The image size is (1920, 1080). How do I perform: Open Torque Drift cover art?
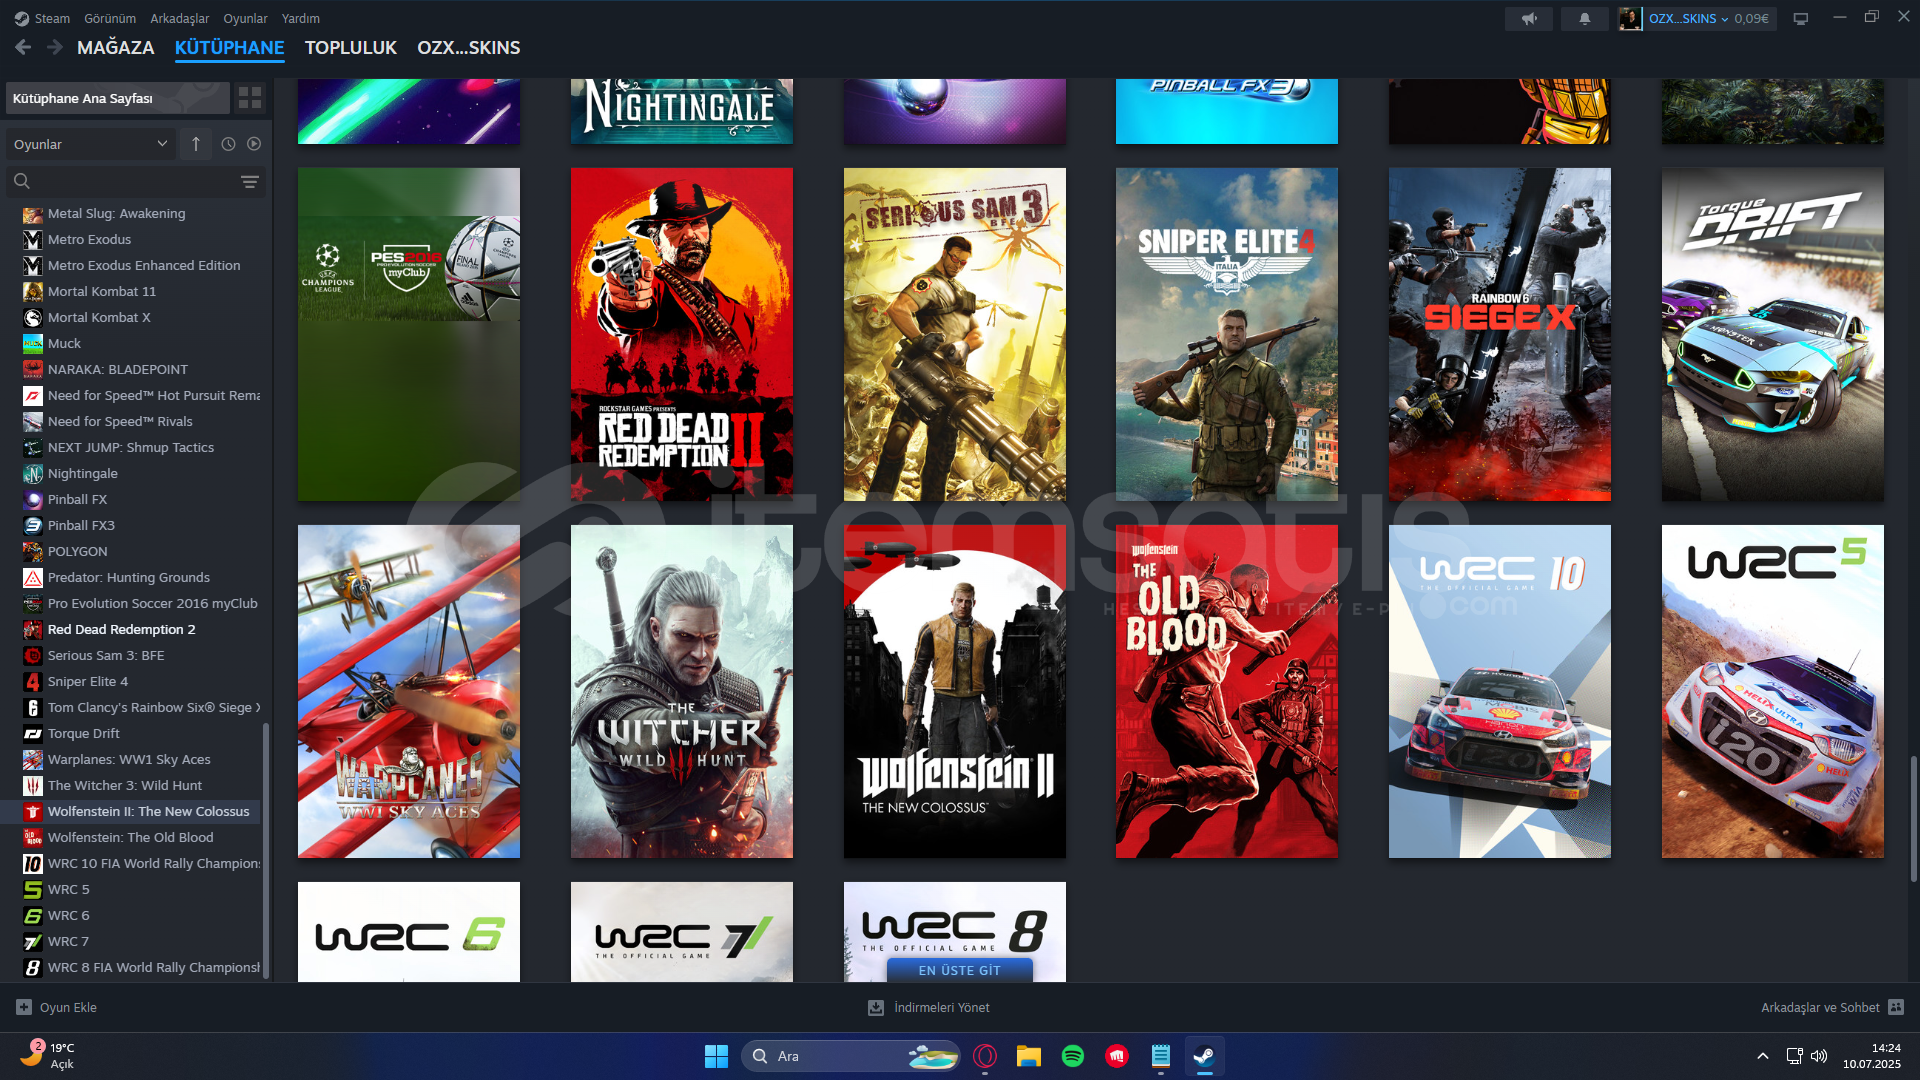[1773, 334]
